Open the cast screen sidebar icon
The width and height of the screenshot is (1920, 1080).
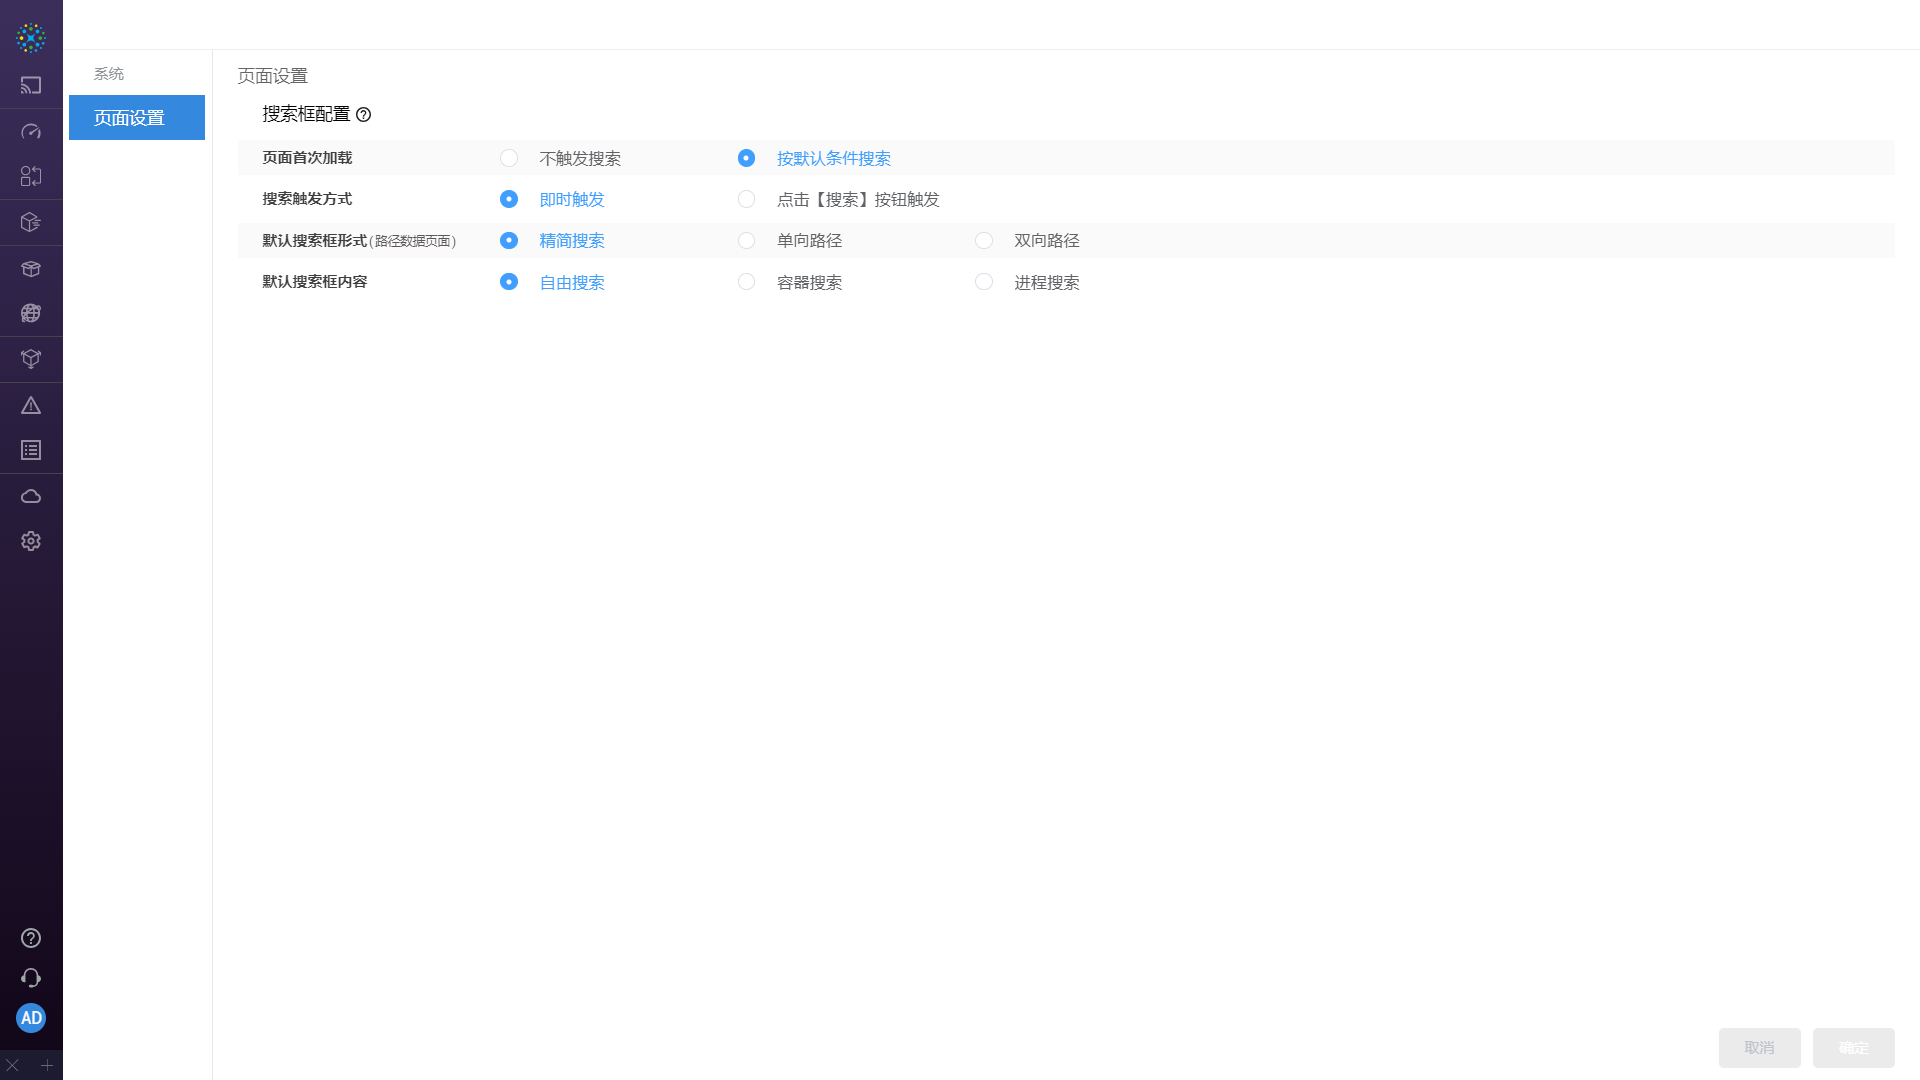[x=31, y=86]
